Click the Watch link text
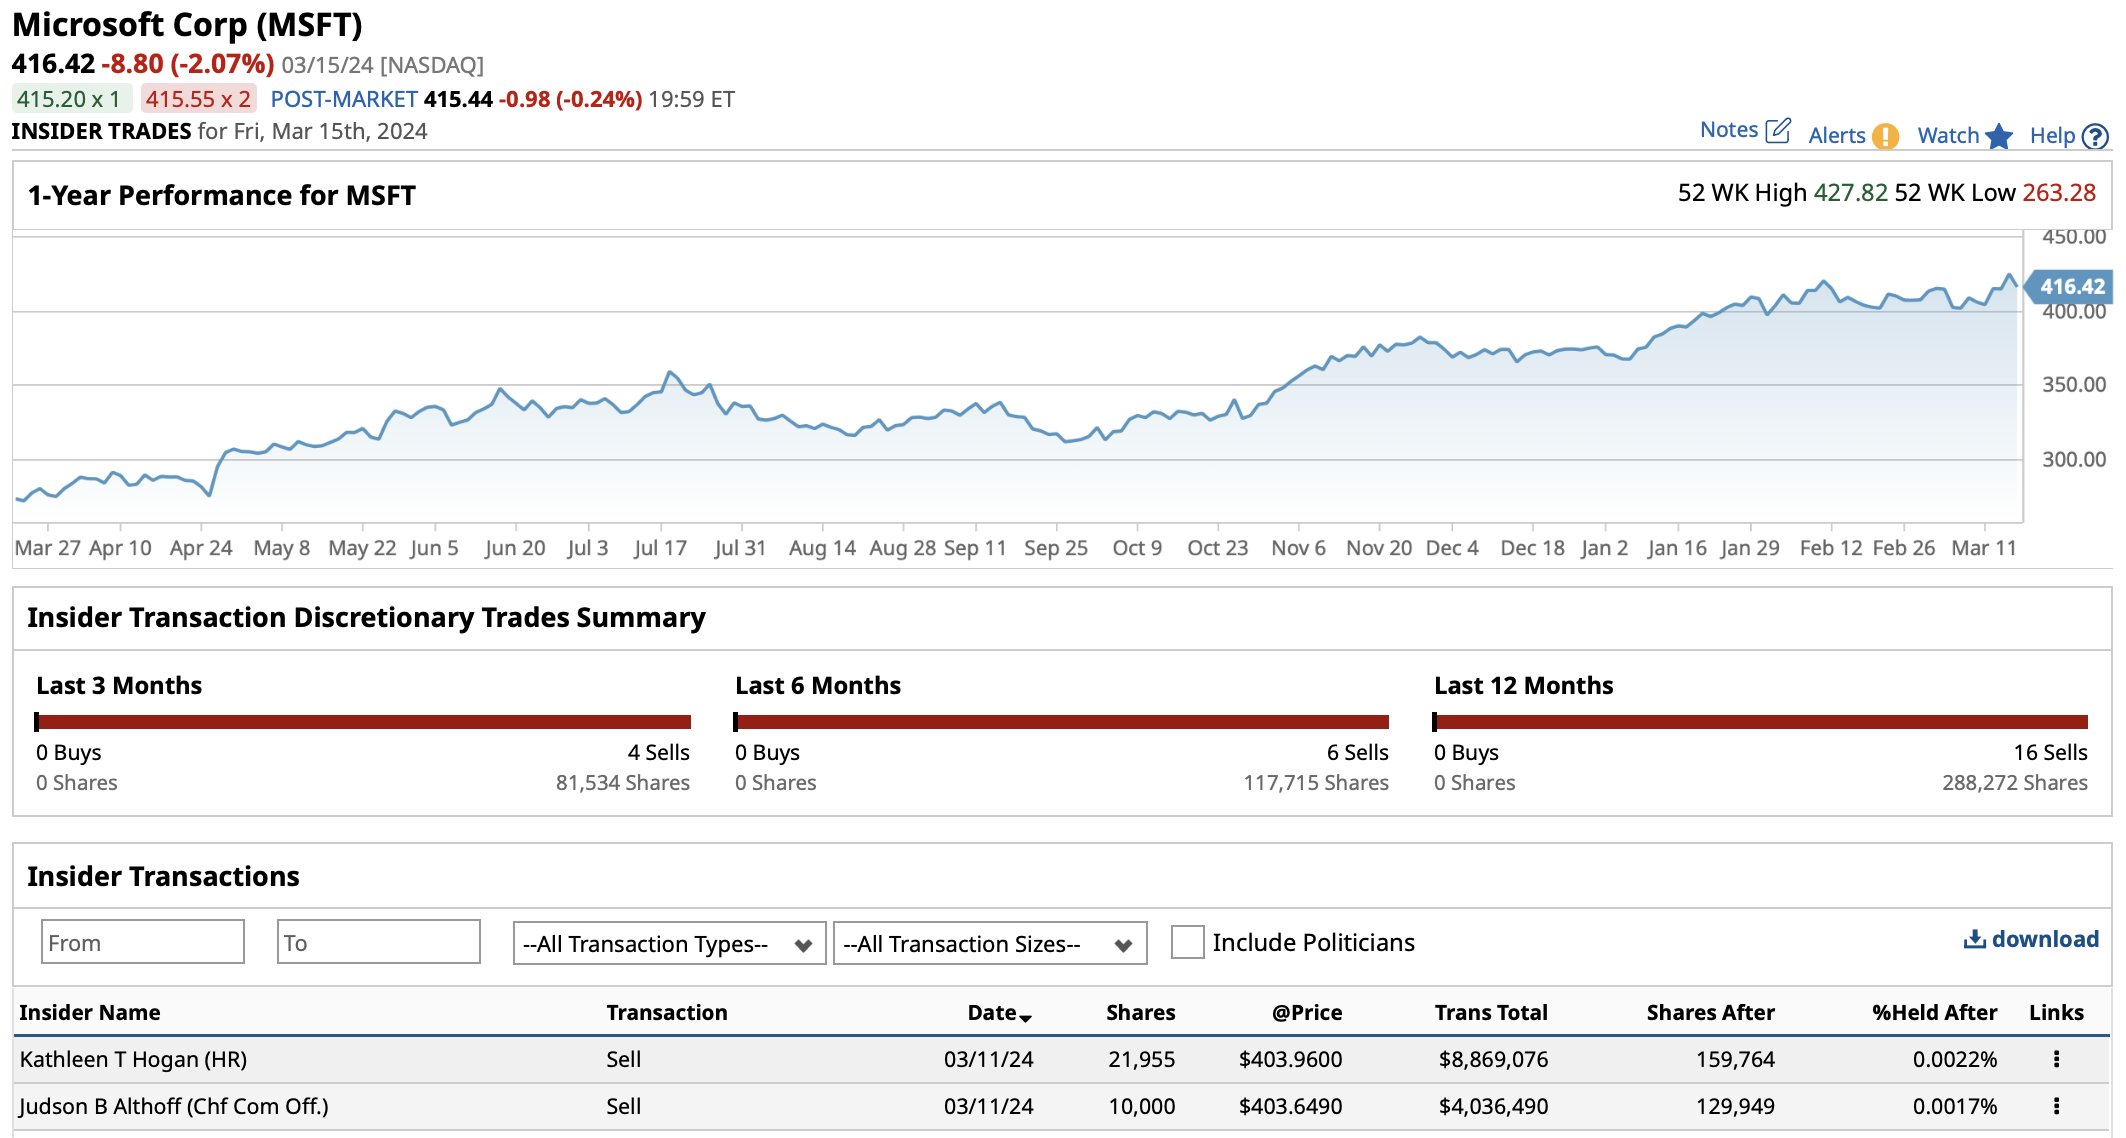The height and width of the screenshot is (1138, 2126). pos(1948,136)
